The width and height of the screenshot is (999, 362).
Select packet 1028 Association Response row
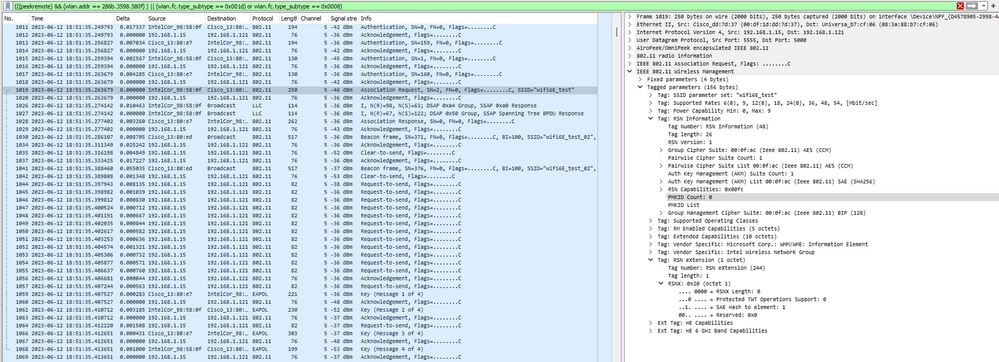pyautogui.click(x=299, y=121)
